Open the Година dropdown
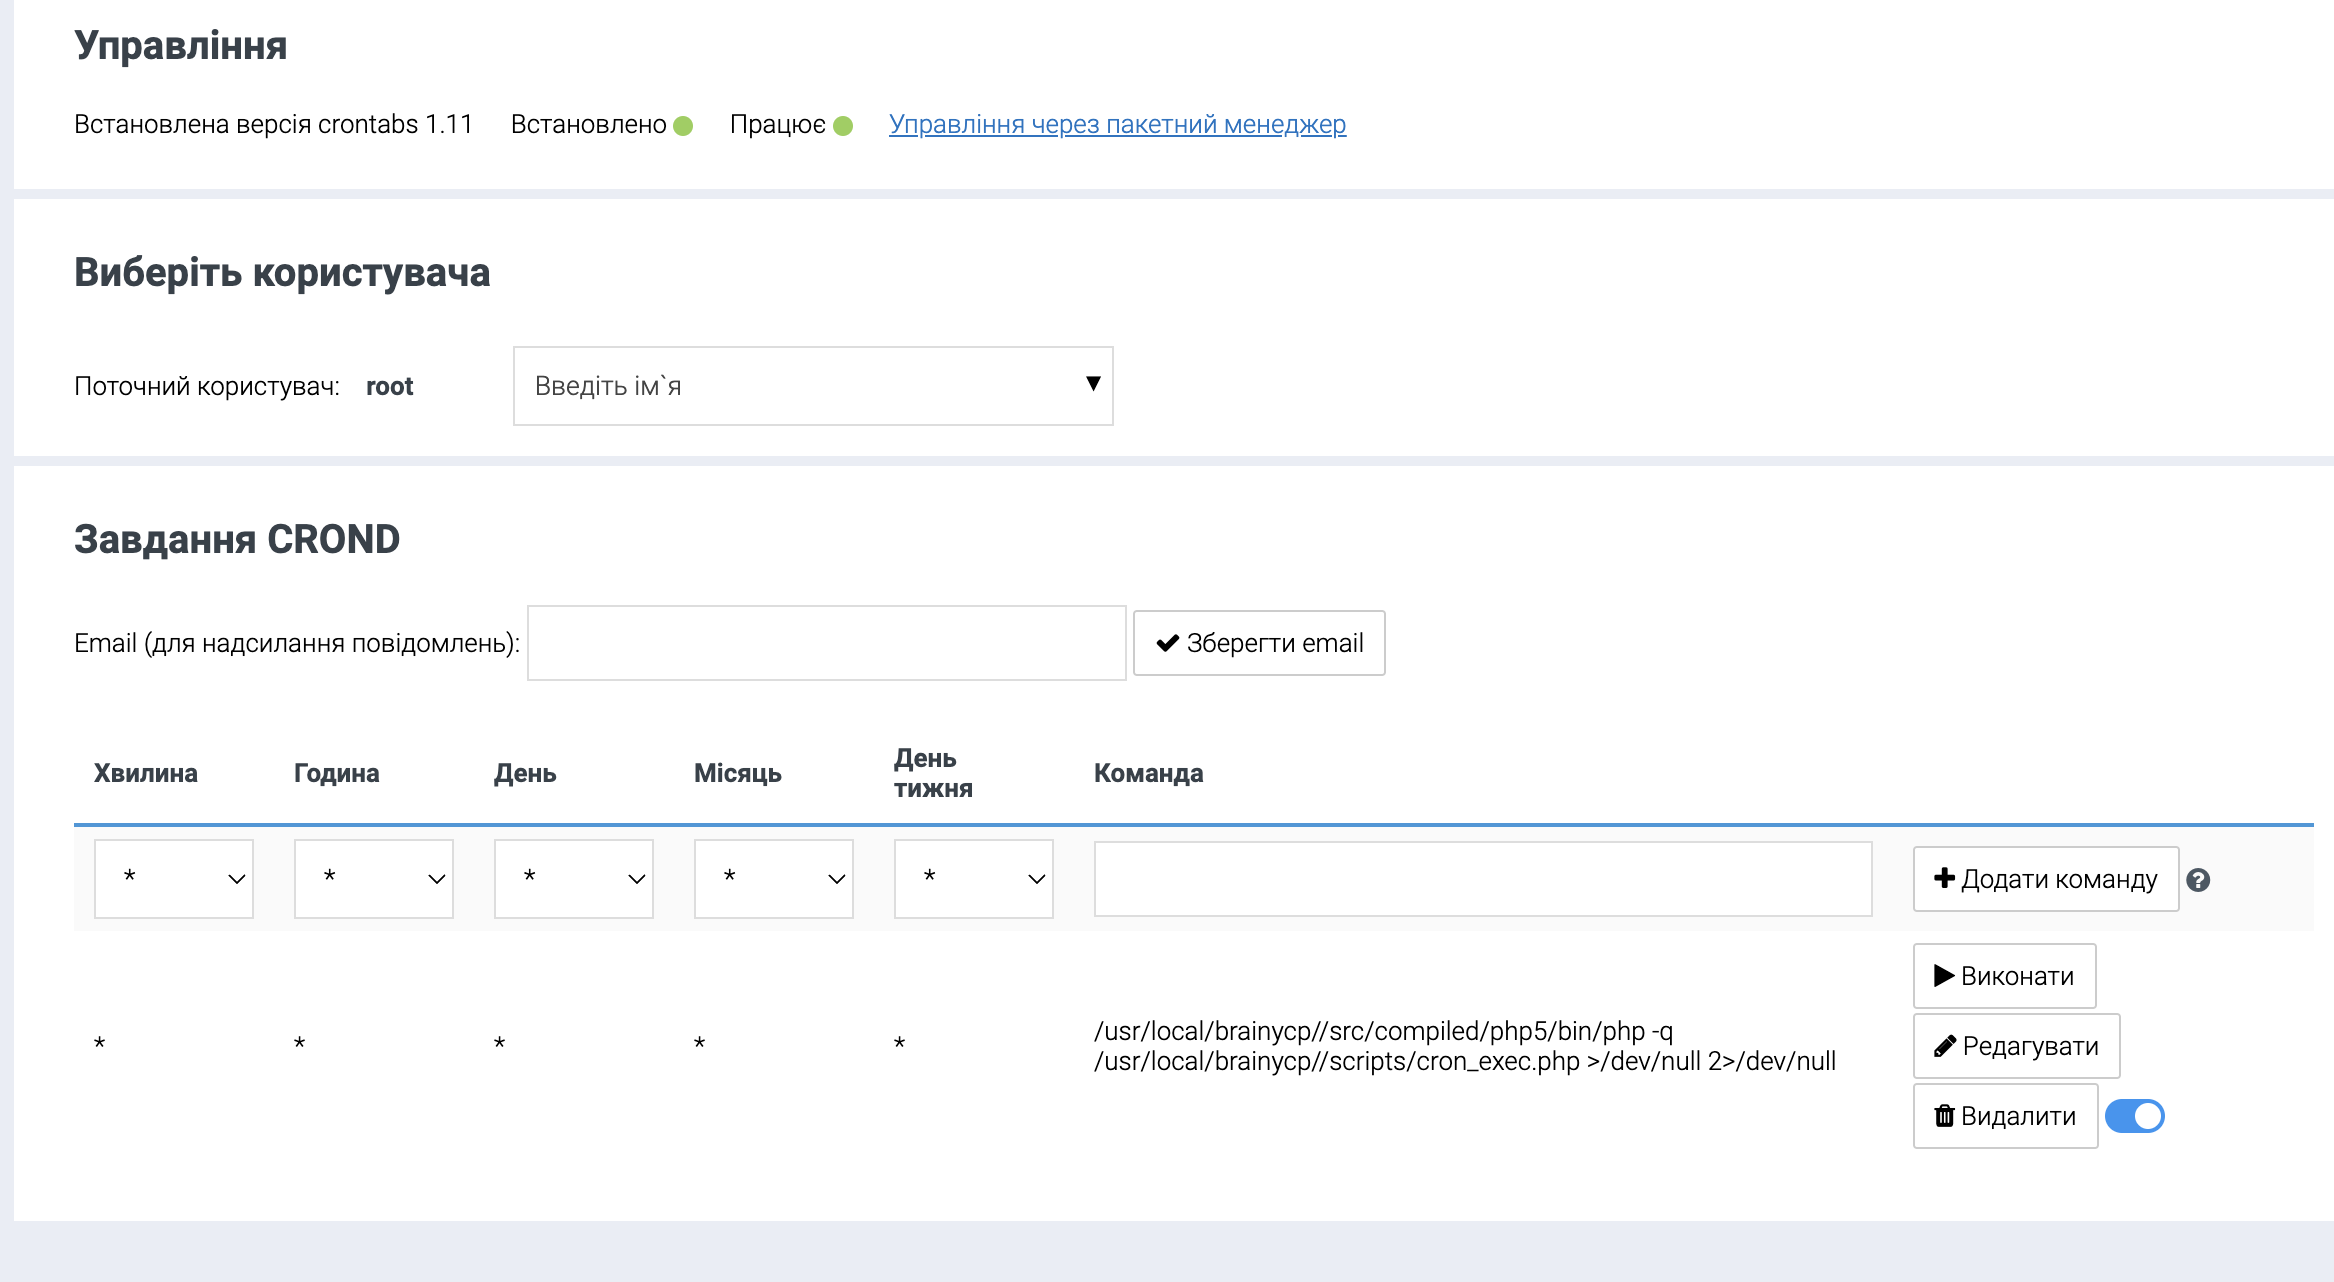2334x1282 pixels. (x=374, y=879)
